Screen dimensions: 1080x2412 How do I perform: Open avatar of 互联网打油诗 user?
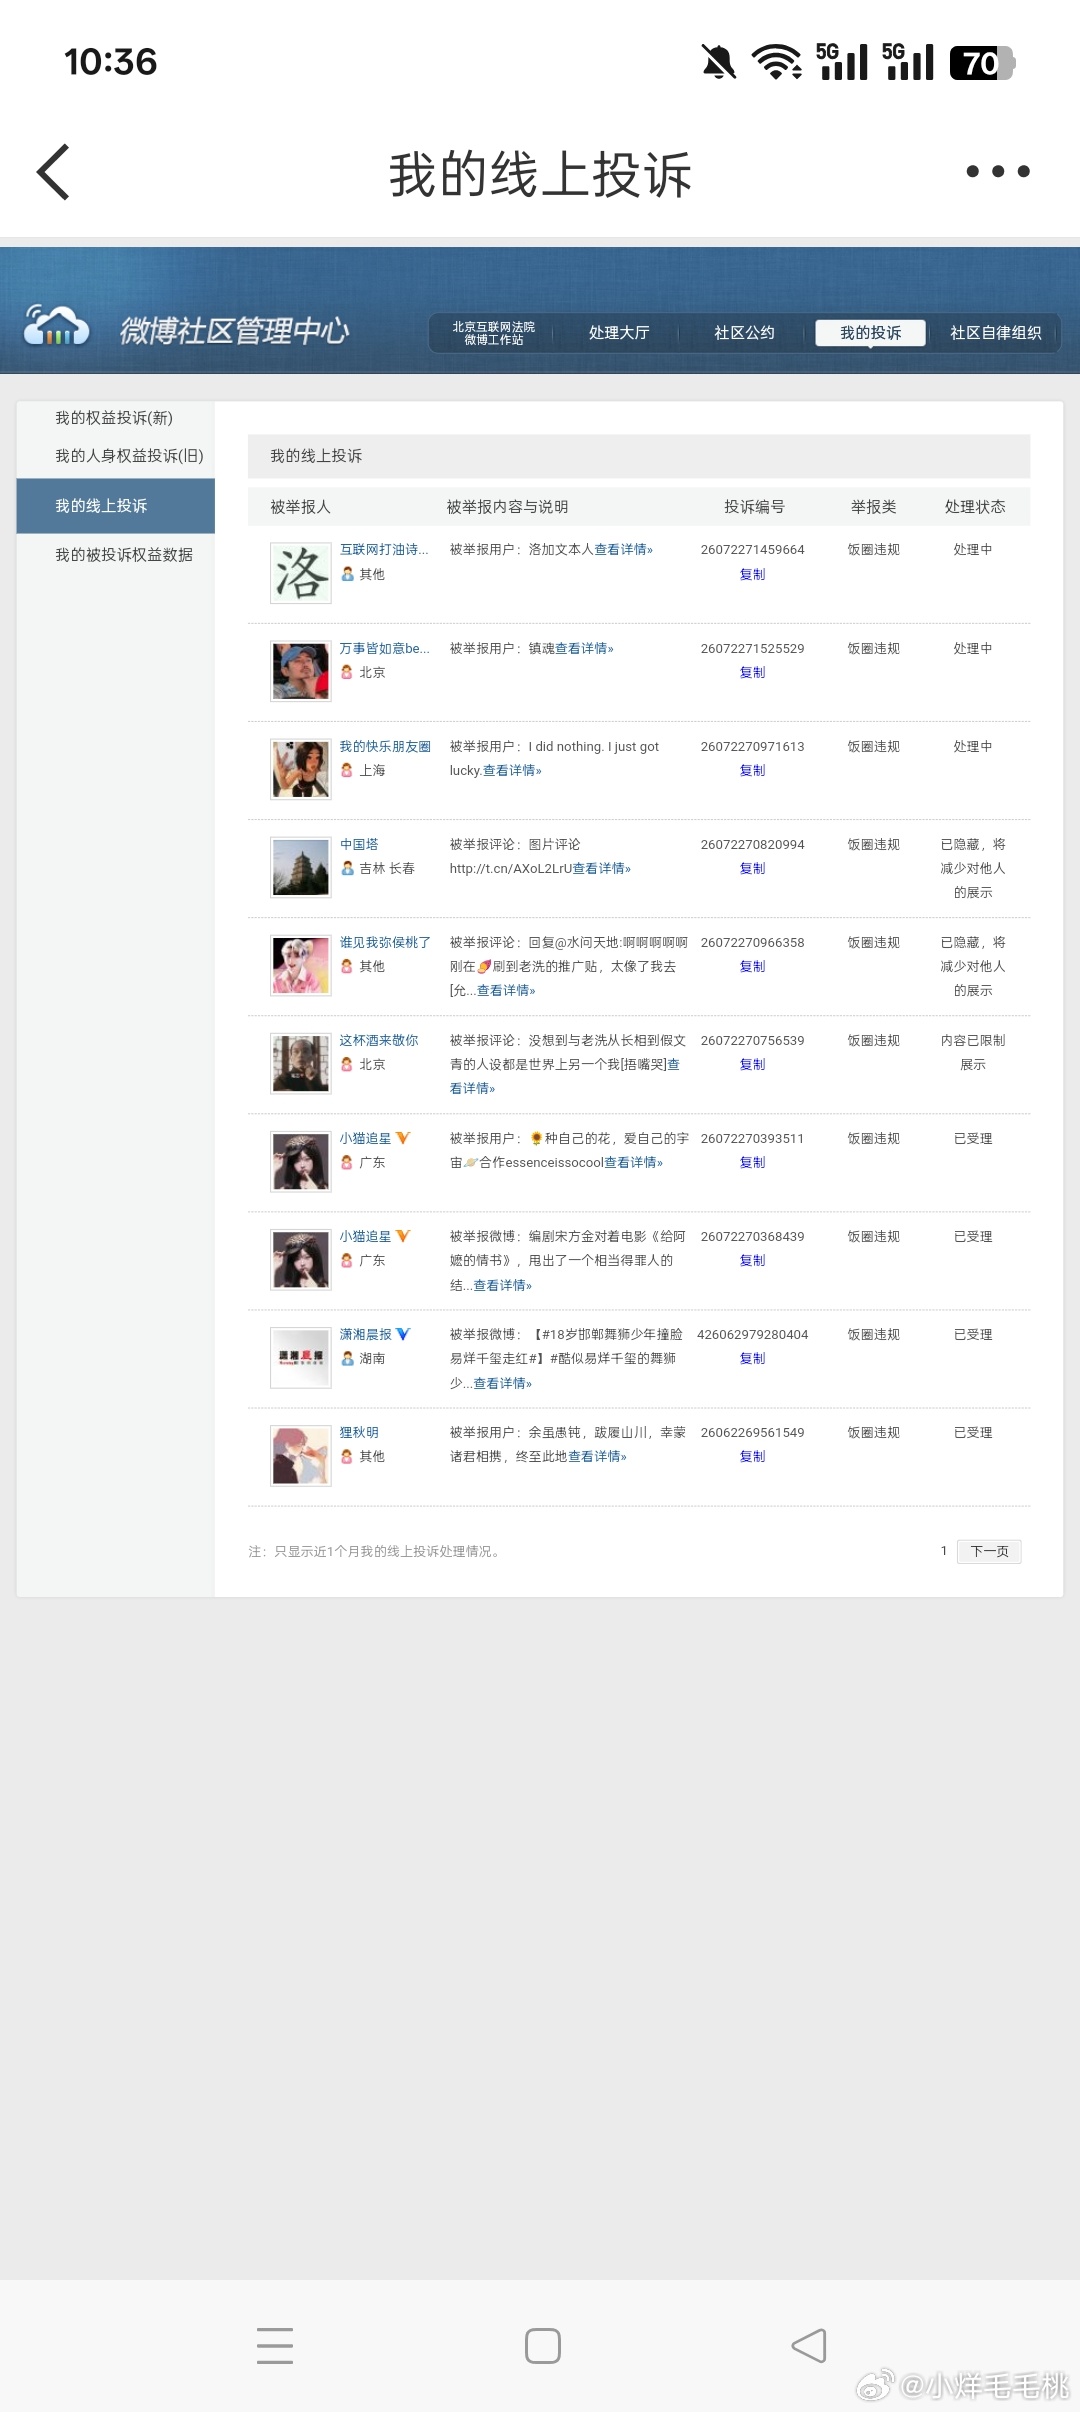coord(301,573)
